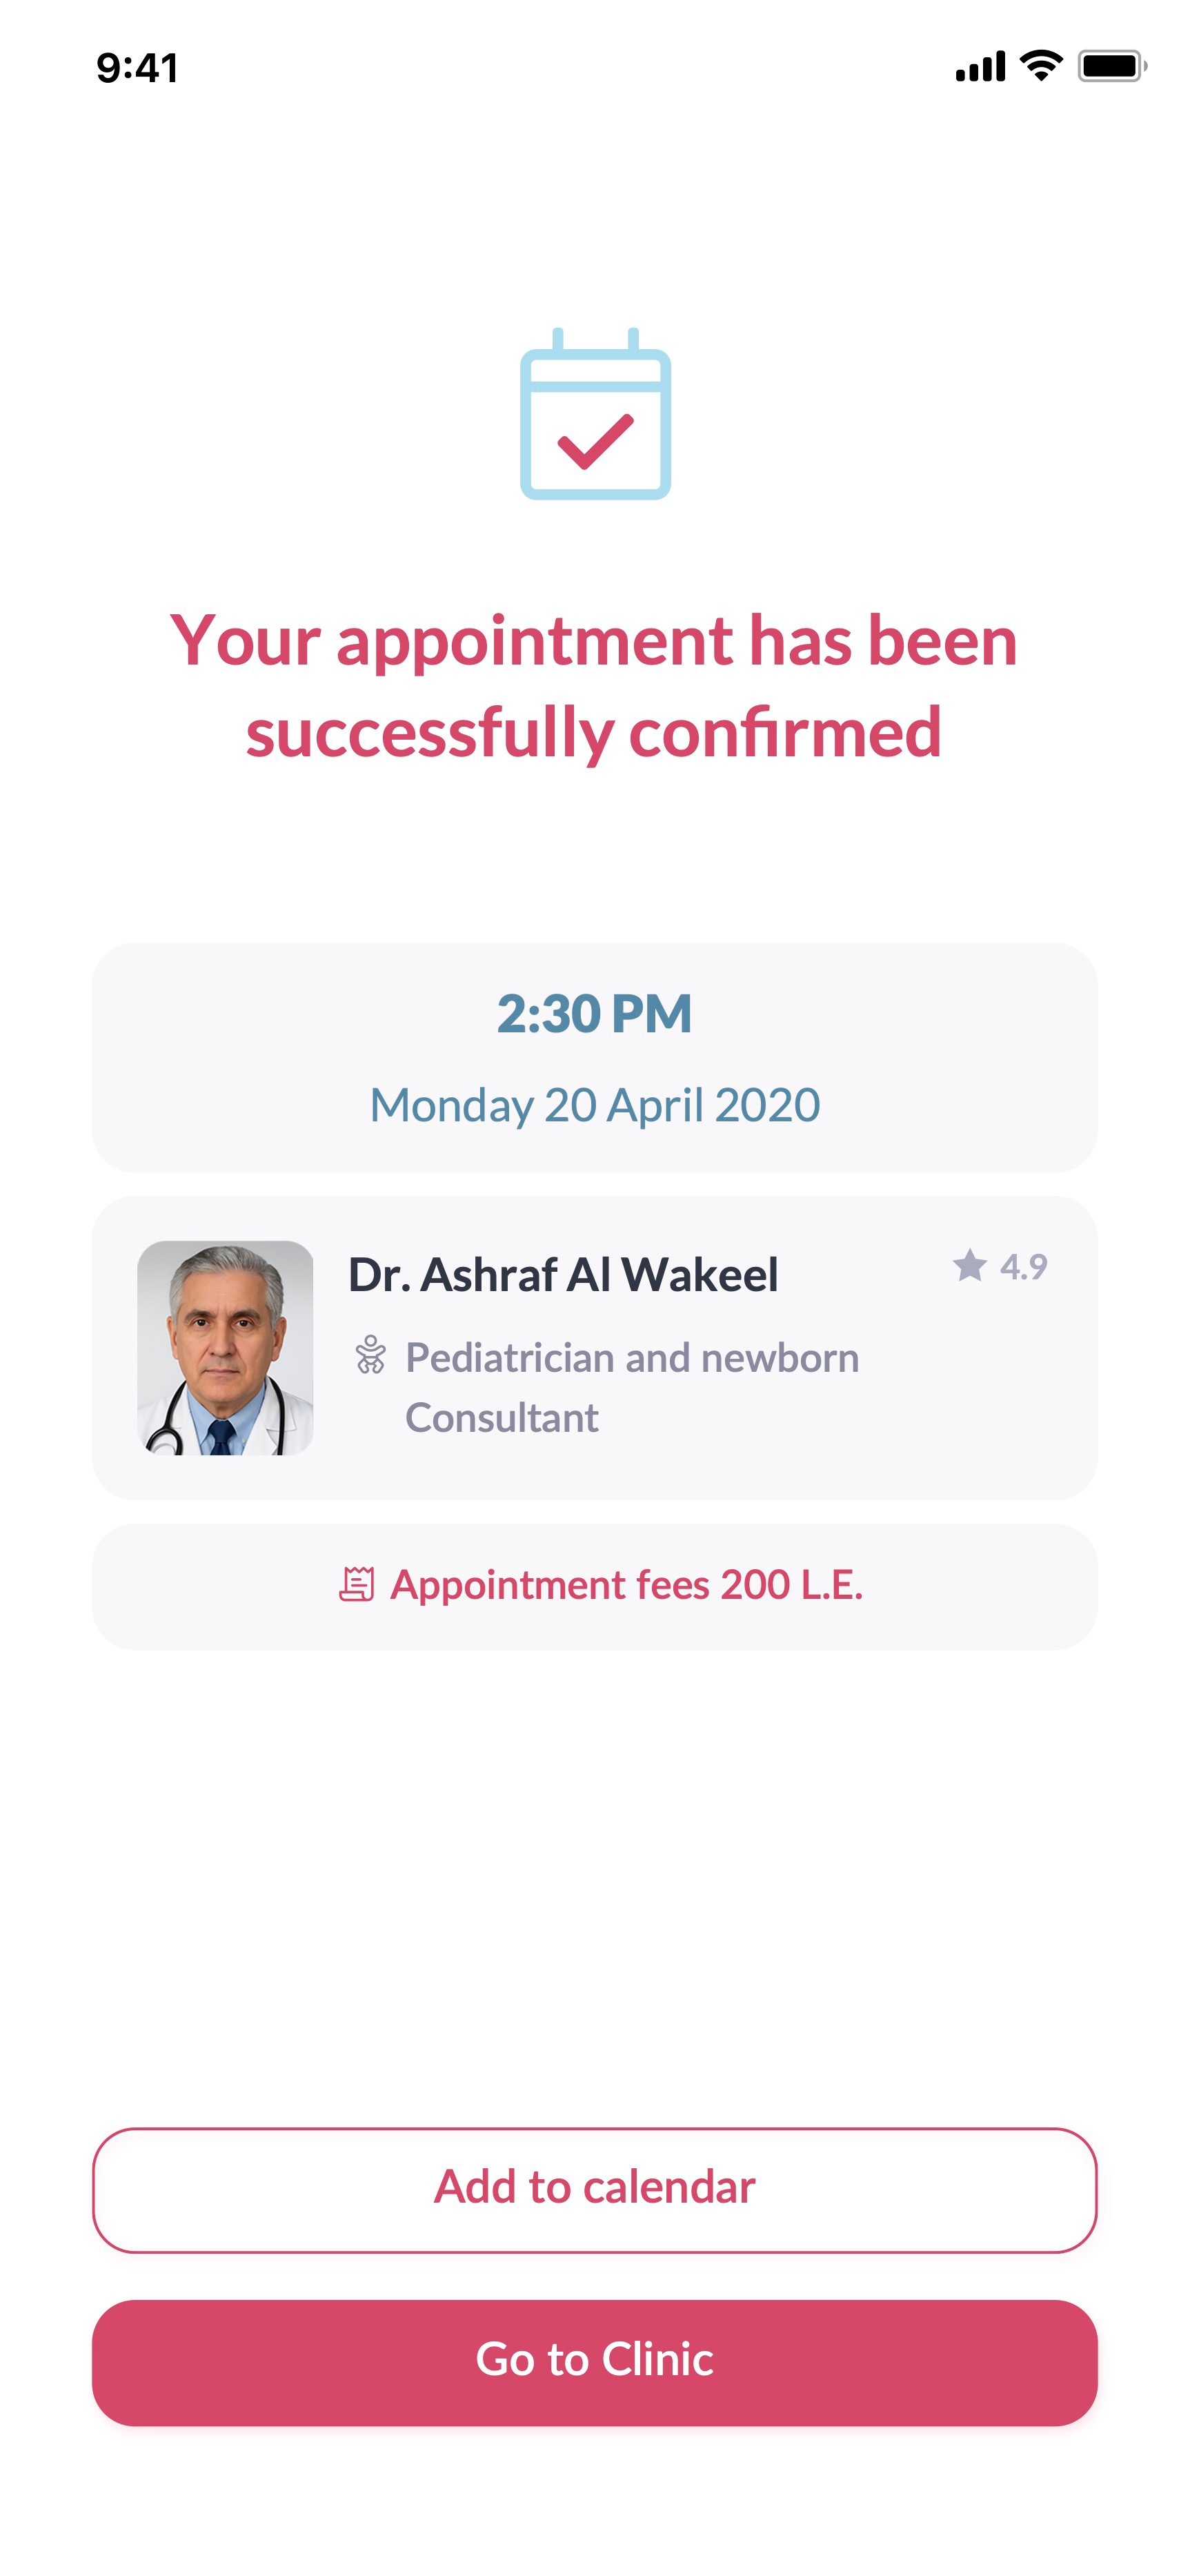
Task: Open Dr. Ashraf Al Wakeel's photo thumbnail
Action: click(x=225, y=1348)
